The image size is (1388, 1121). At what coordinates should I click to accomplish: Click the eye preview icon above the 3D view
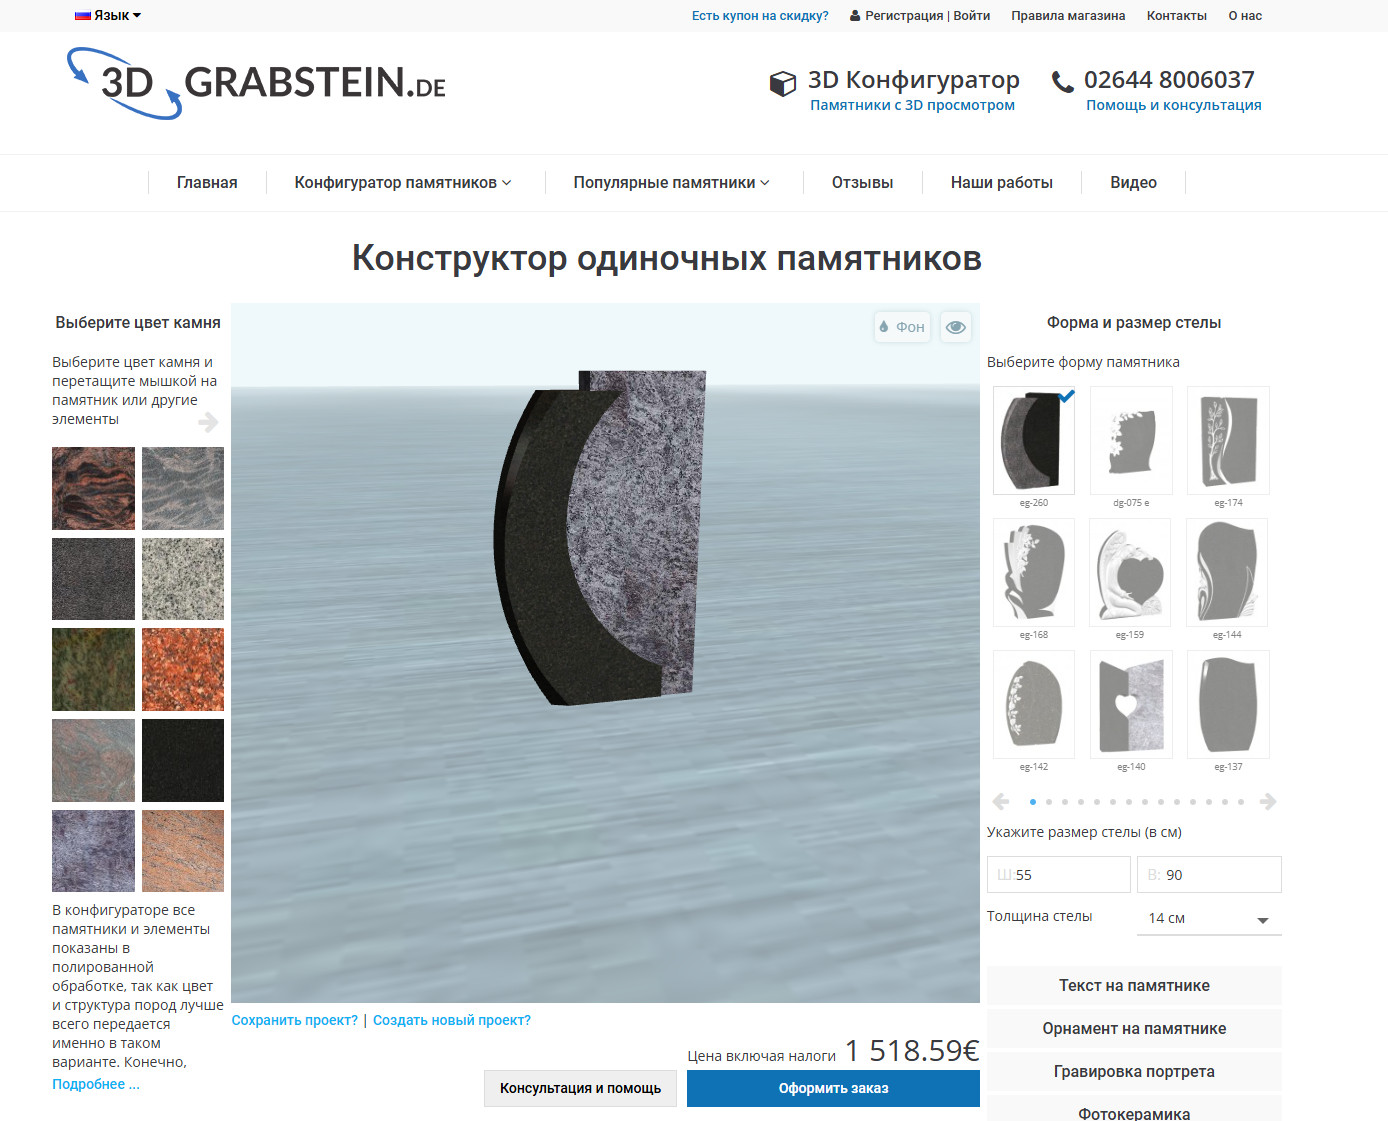tap(955, 327)
